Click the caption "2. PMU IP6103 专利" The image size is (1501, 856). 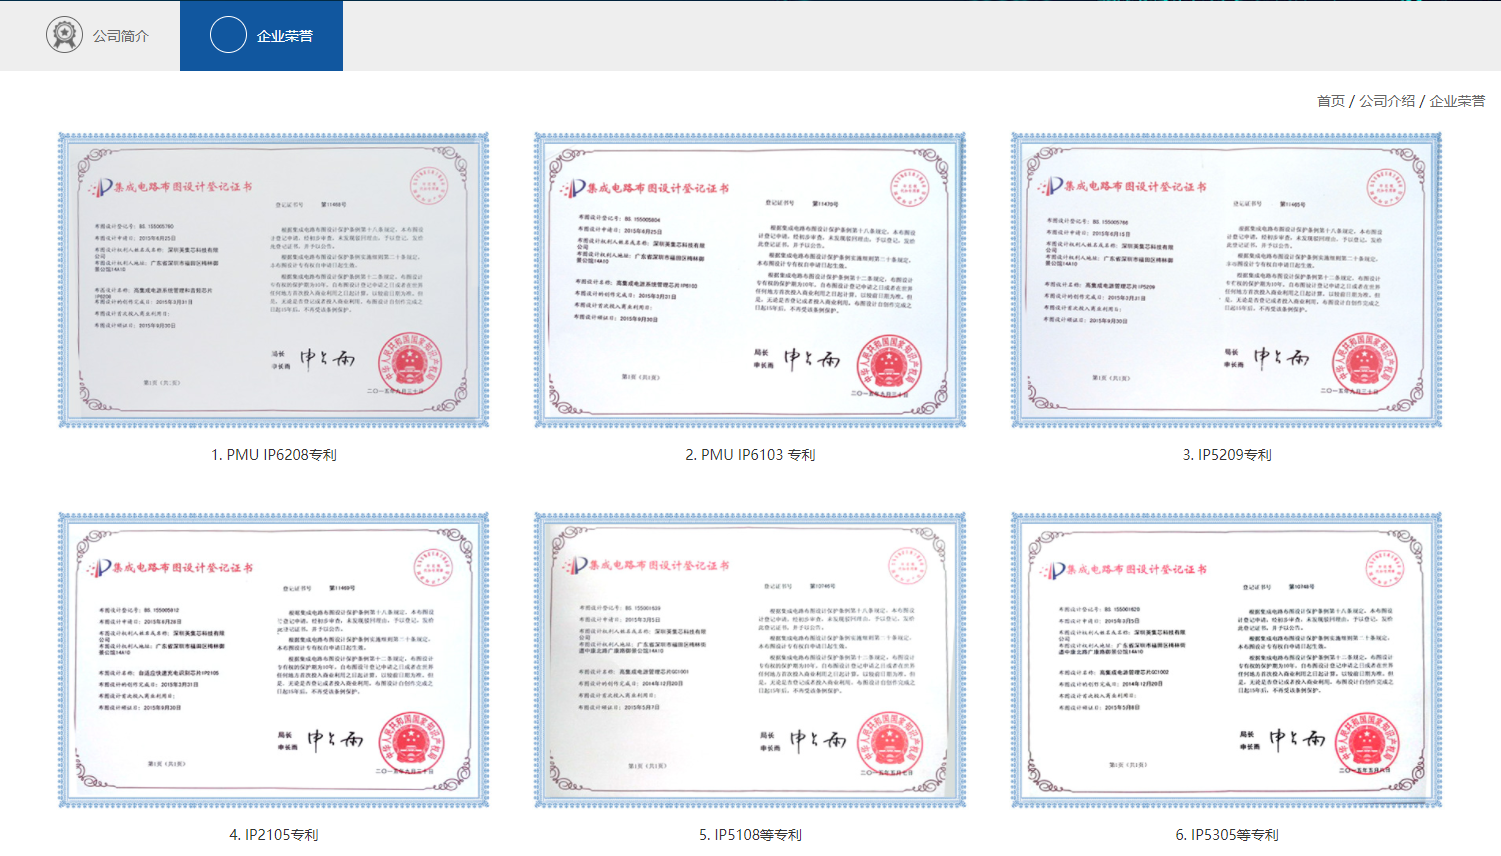tap(750, 455)
